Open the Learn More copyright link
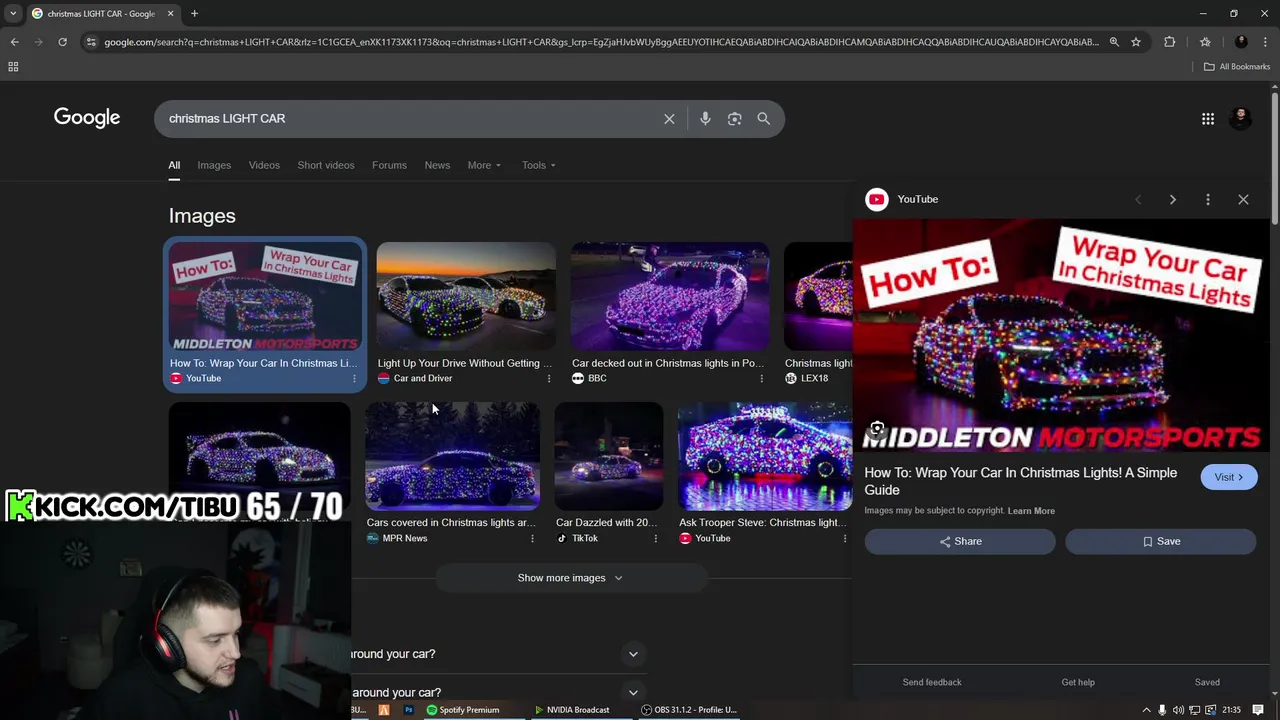 (x=1031, y=511)
